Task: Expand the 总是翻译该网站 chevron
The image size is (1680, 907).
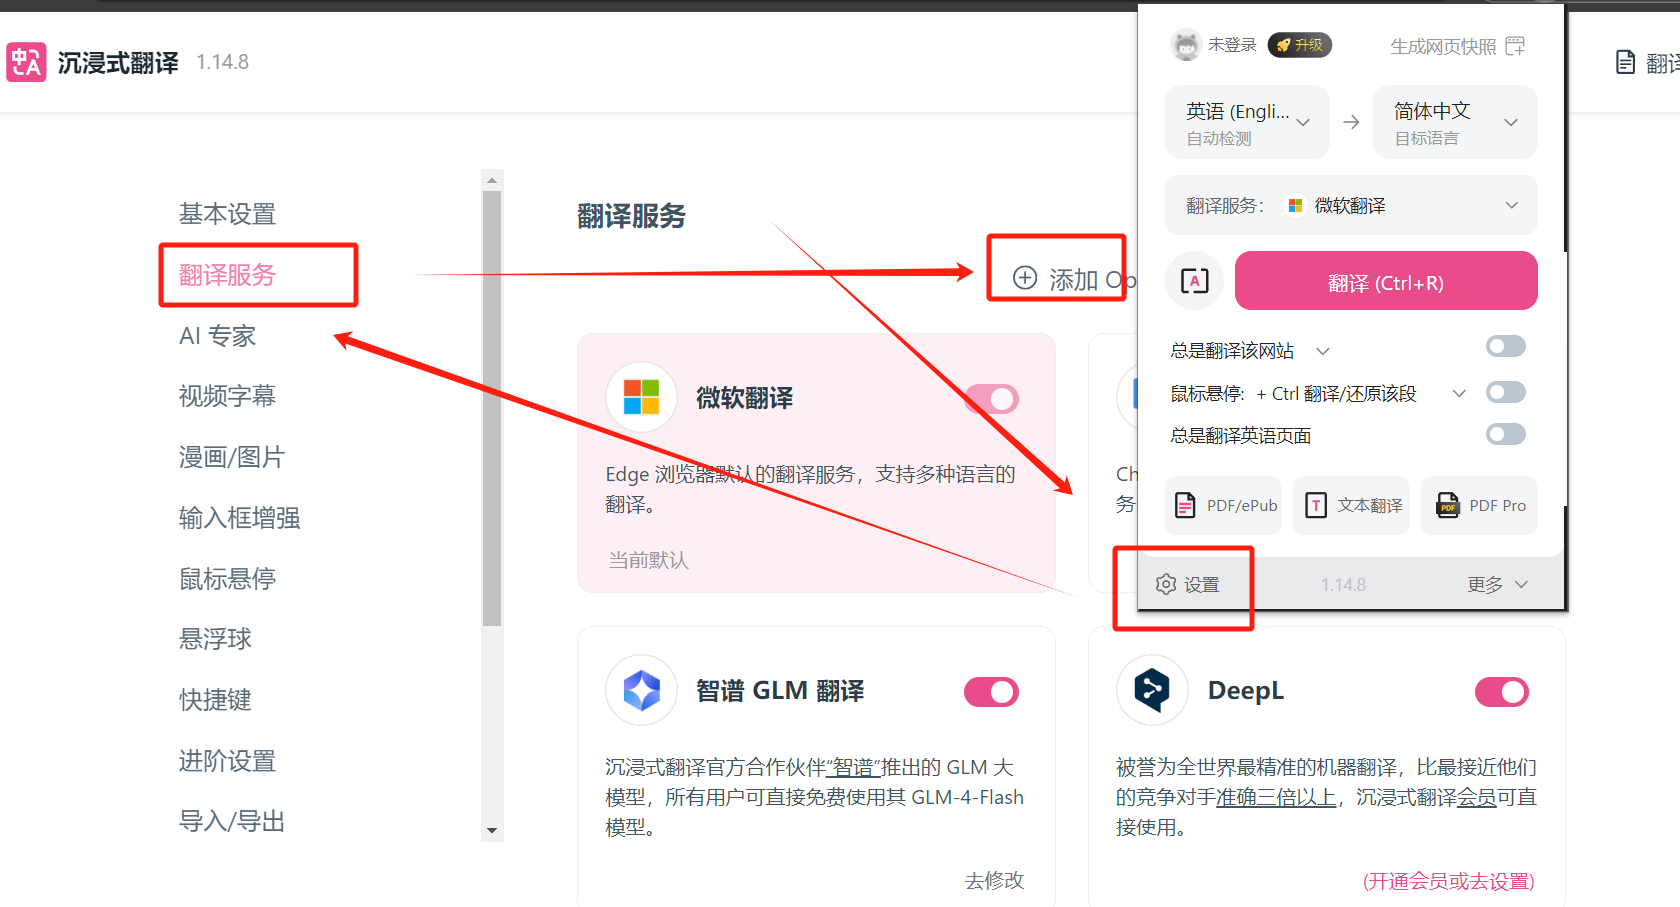Action: (x=1323, y=351)
